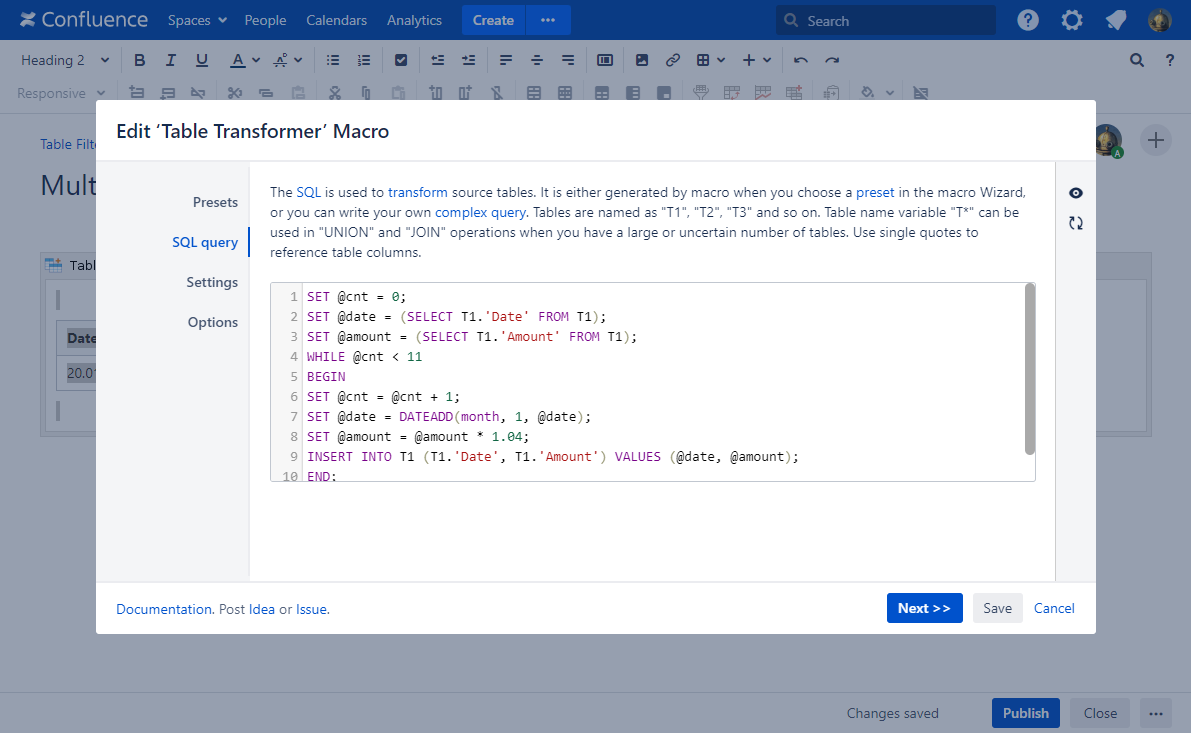Cut the table row

click(x=235, y=93)
